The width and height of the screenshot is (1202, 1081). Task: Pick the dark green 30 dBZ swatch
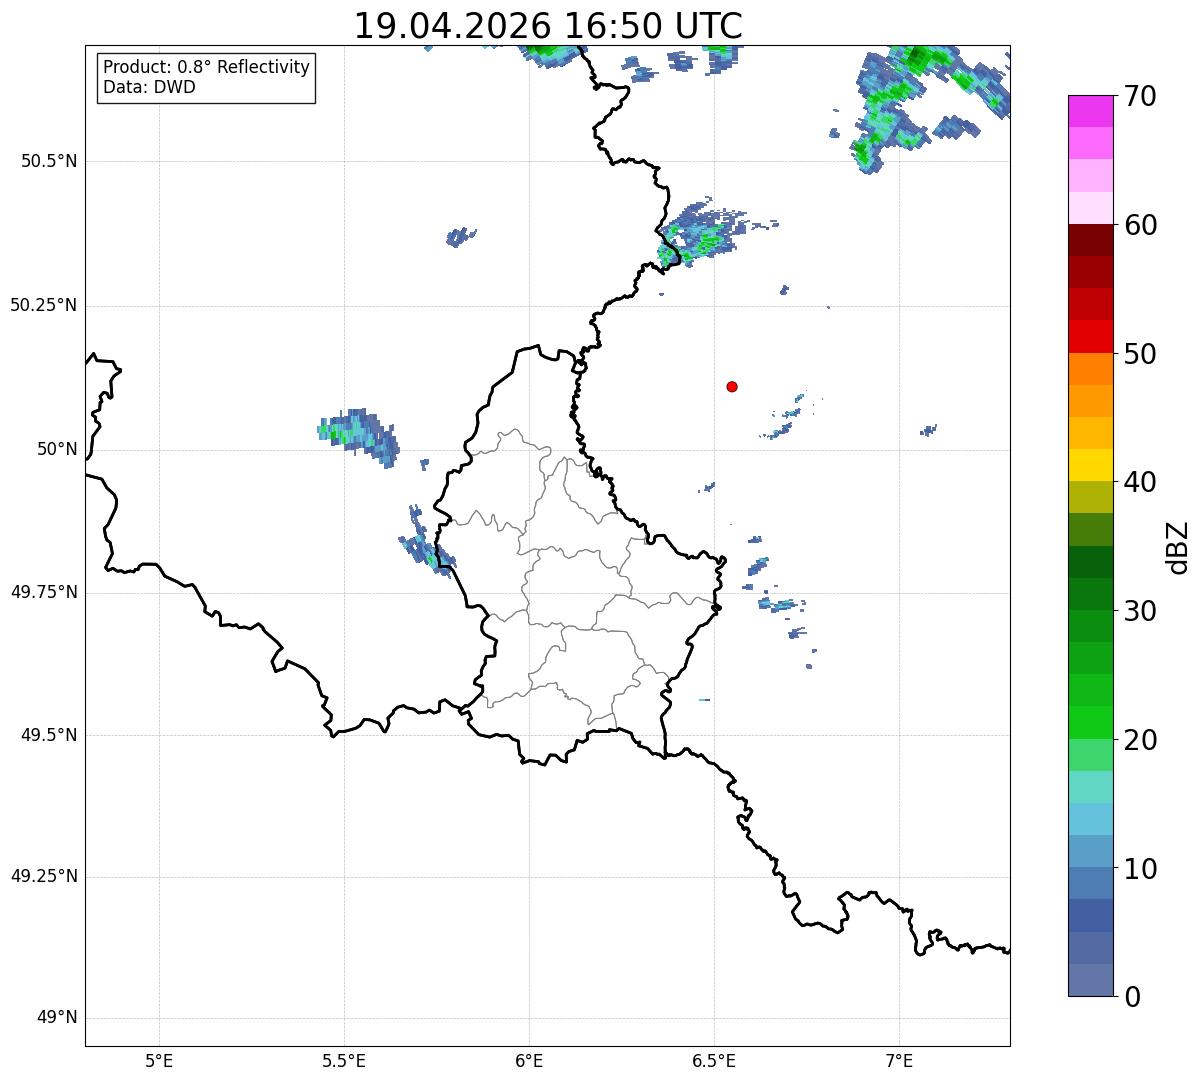(x=1090, y=594)
